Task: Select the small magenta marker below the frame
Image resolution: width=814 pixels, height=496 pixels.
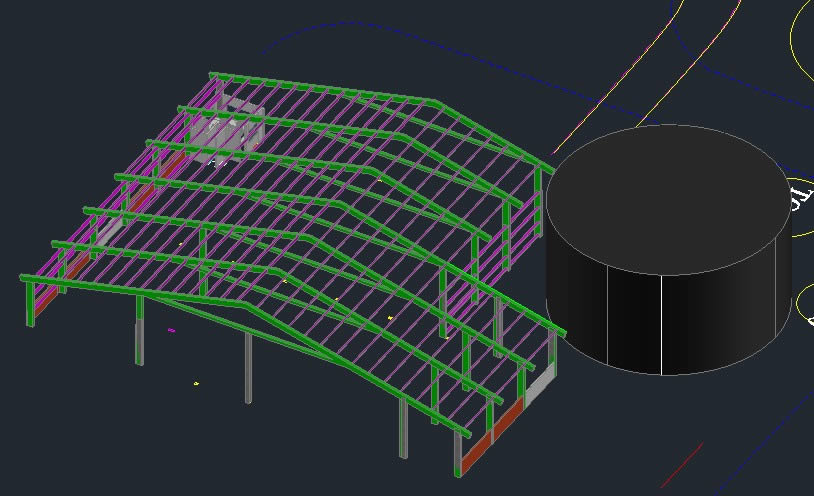Action: (172, 329)
